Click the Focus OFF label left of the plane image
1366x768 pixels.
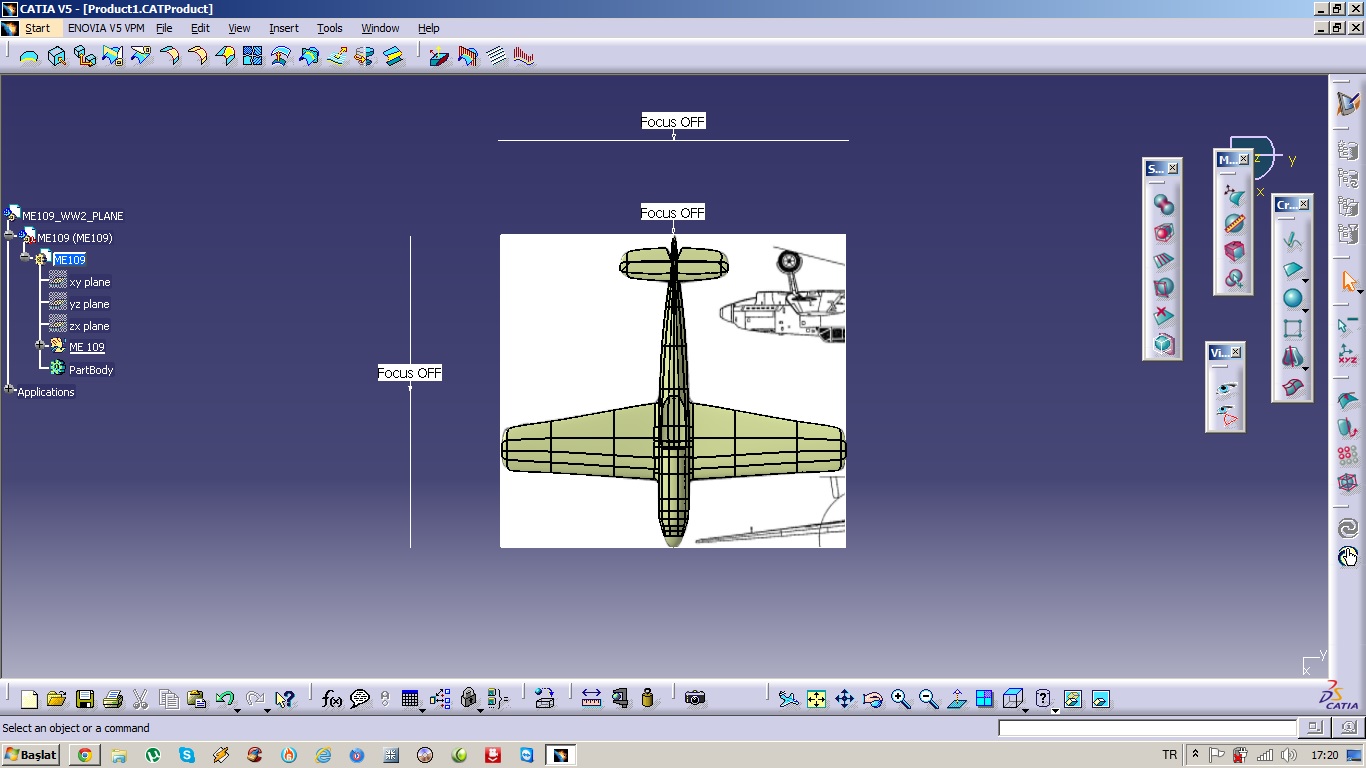[410, 373]
